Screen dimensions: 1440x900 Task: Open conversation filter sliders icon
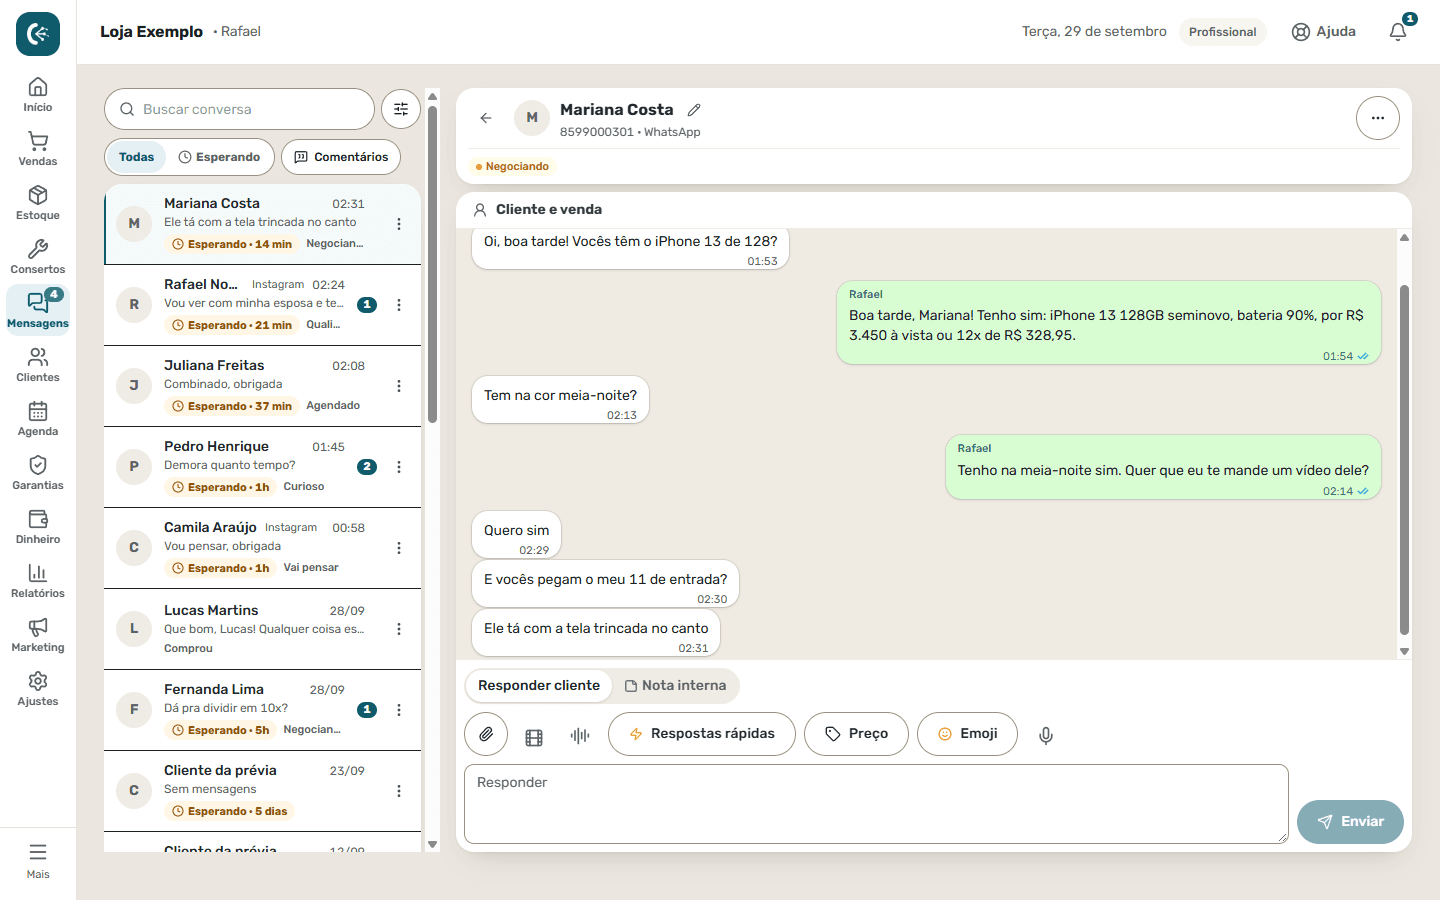401,109
